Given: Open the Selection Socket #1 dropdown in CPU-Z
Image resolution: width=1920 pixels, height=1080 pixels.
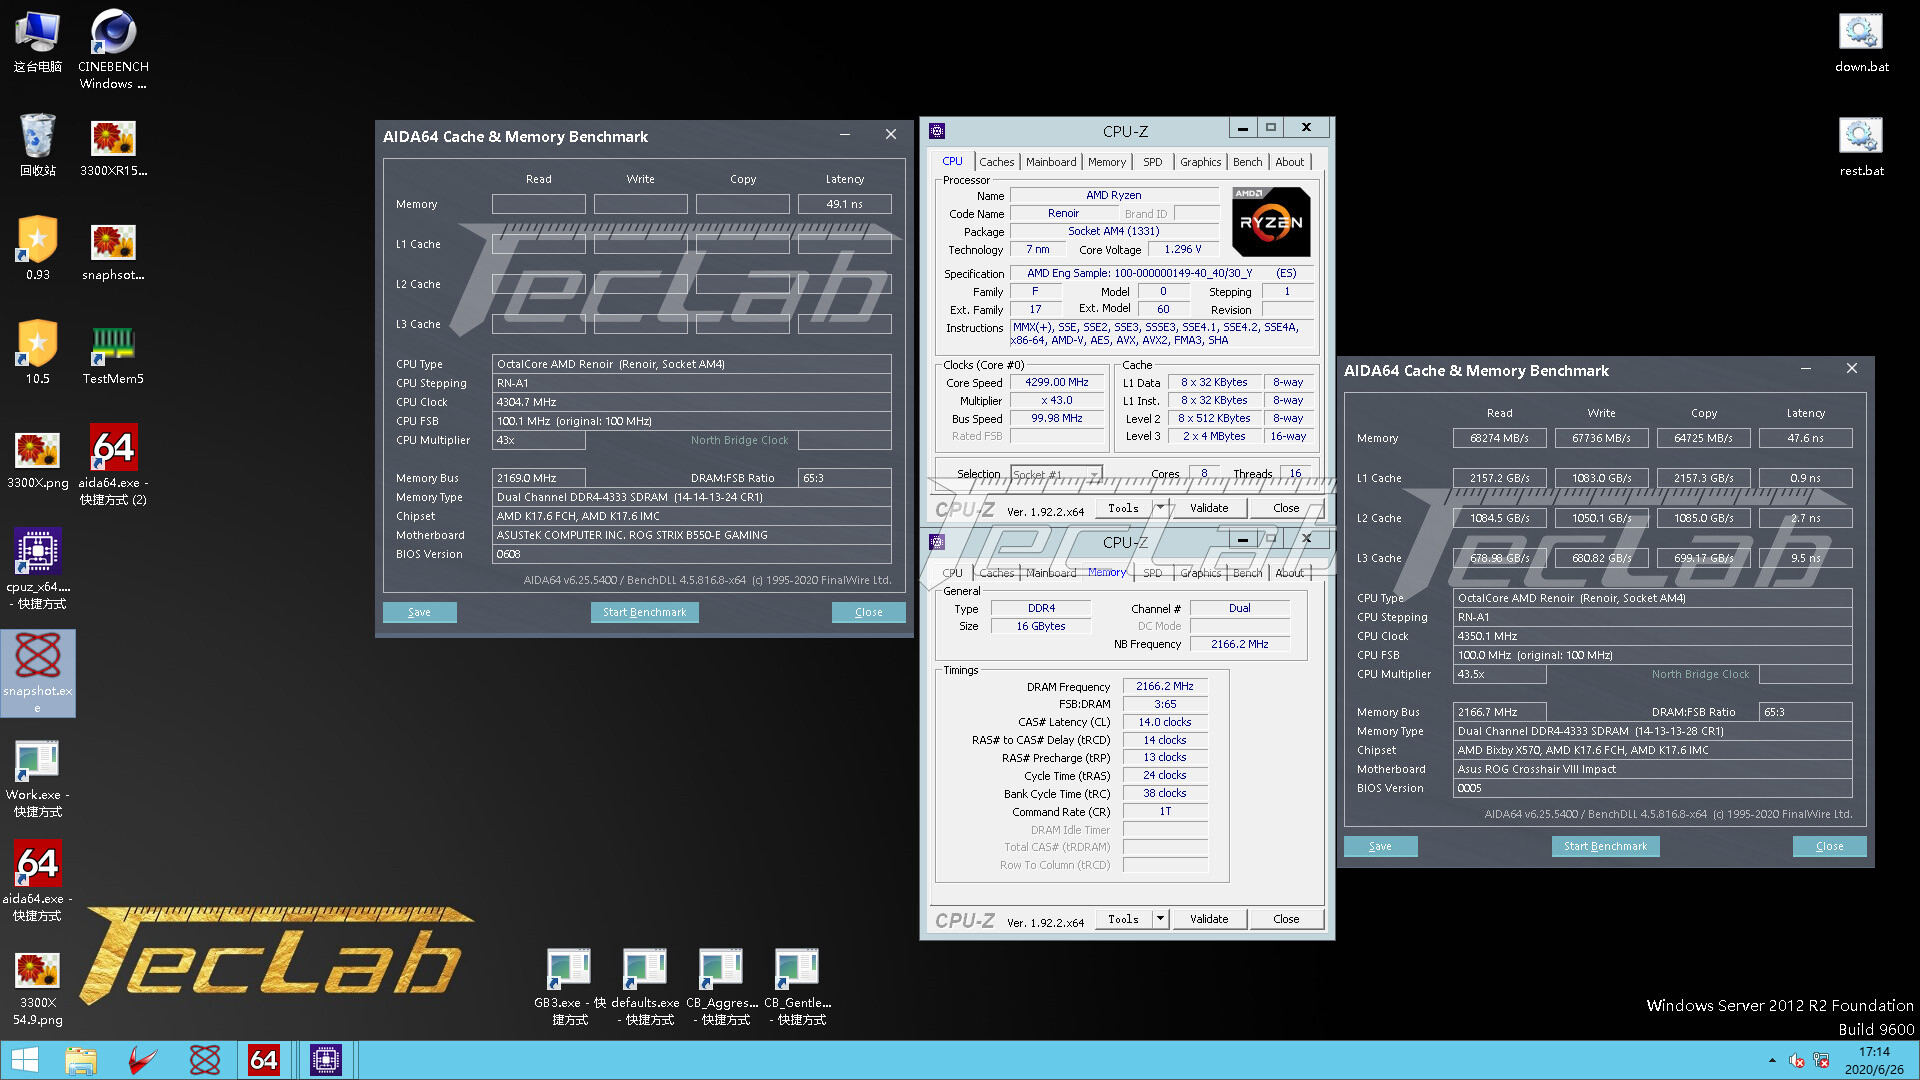Looking at the screenshot, I should [x=1056, y=474].
